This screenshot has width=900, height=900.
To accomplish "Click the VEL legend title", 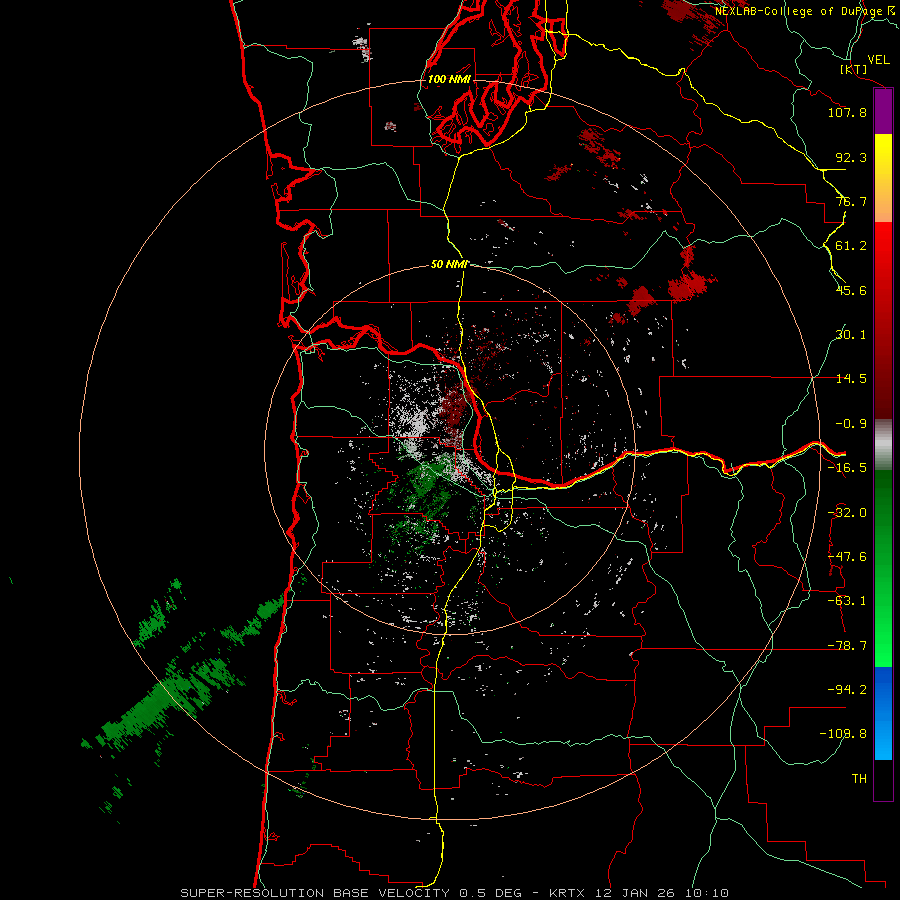I will (878, 60).
